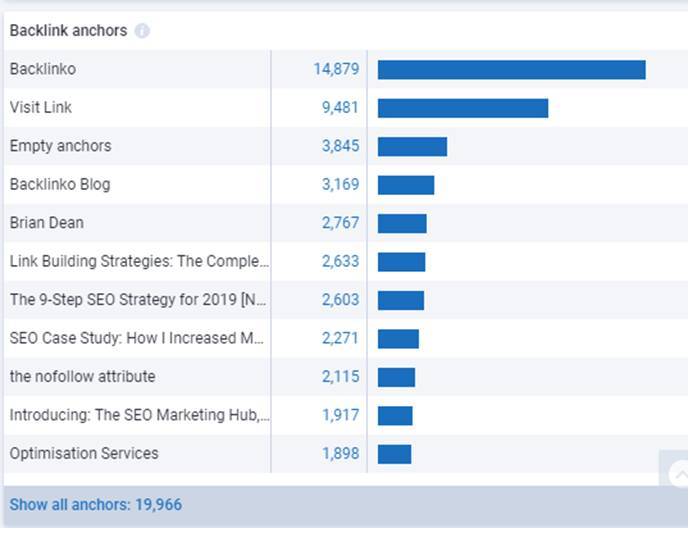Click the SEO Case Study anchor text
Viewport: 699px width, 536px height.
coord(136,338)
